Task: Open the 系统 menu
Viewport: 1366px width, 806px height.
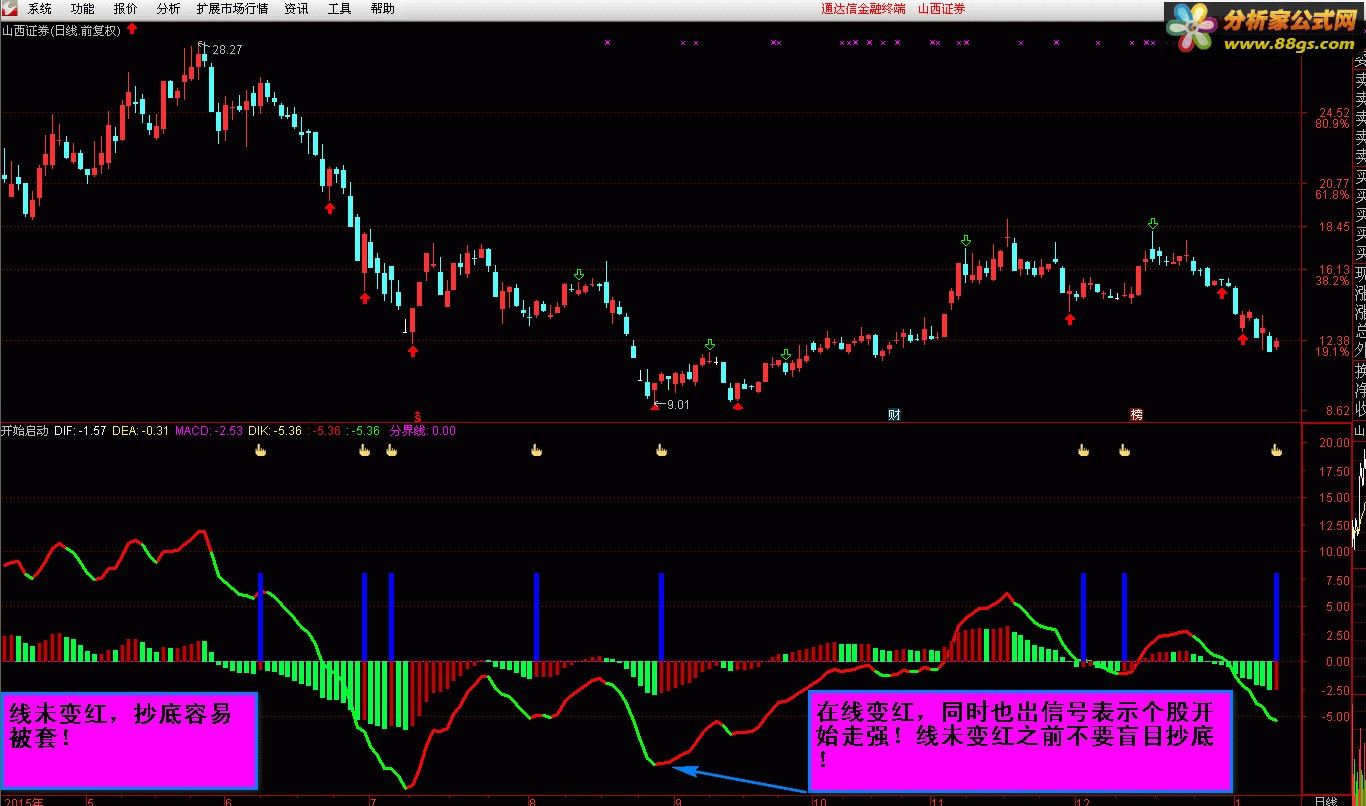Action: (40, 9)
